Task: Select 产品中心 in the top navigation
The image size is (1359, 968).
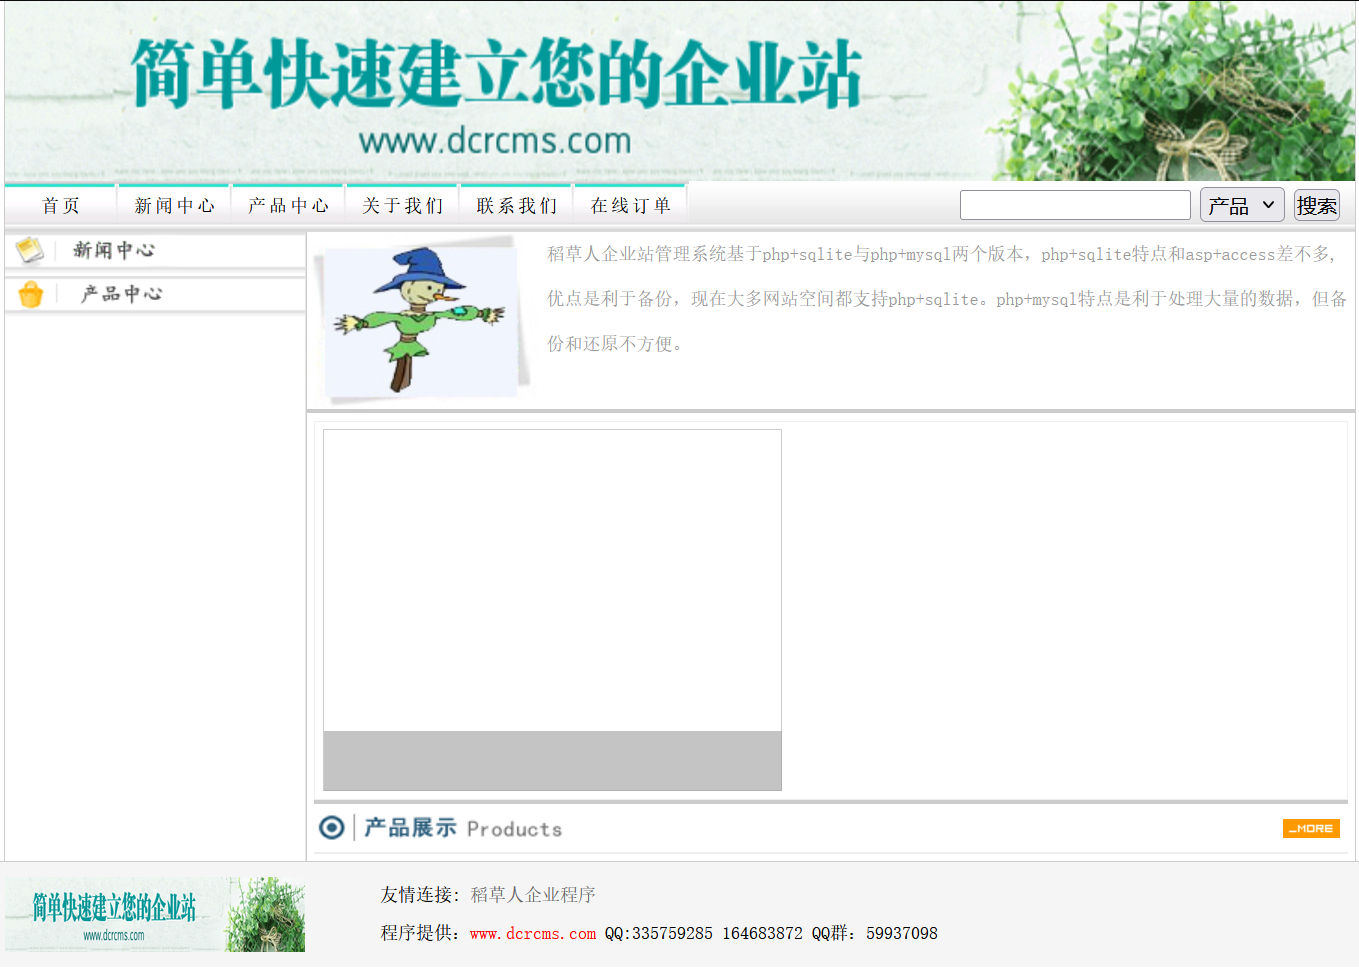Action: (x=289, y=206)
